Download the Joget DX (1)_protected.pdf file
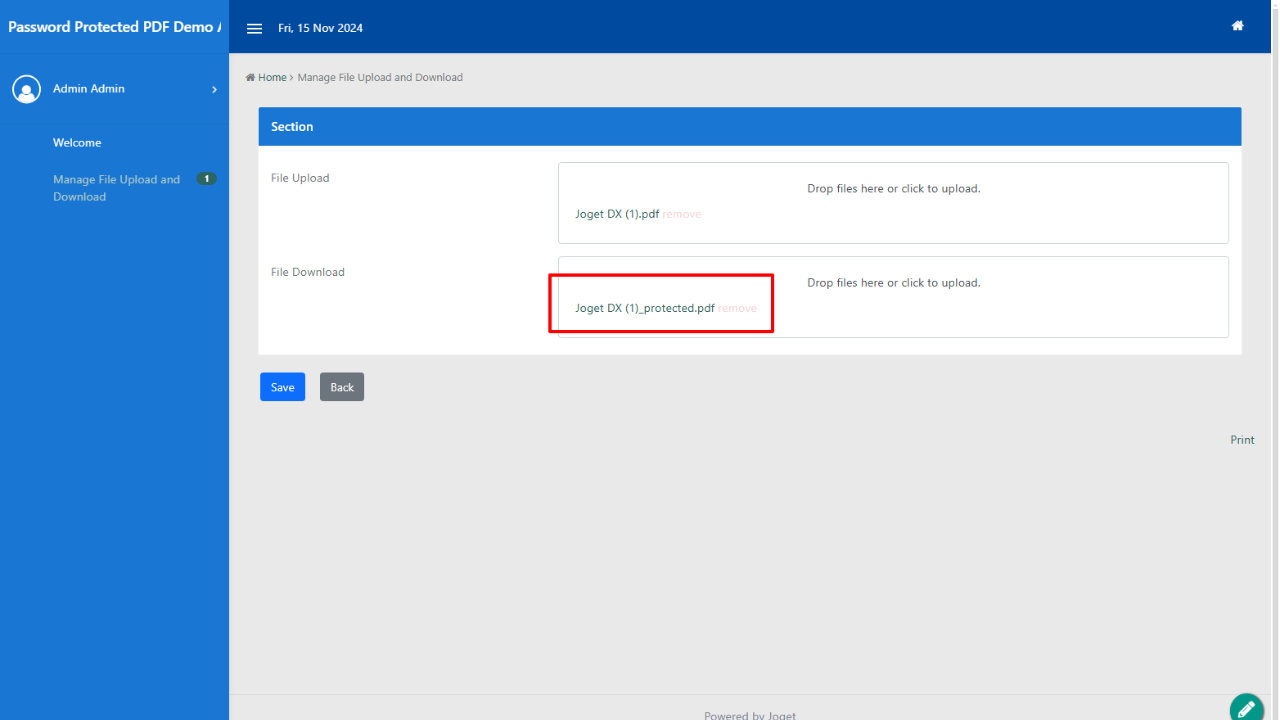The image size is (1280, 720). coord(644,308)
